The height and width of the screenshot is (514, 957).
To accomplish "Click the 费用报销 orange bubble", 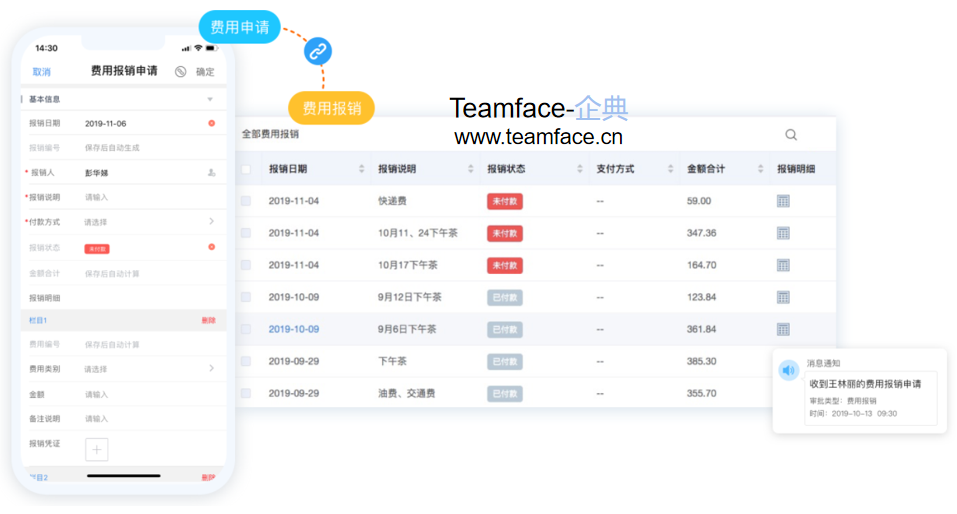I will click(331, 108).
